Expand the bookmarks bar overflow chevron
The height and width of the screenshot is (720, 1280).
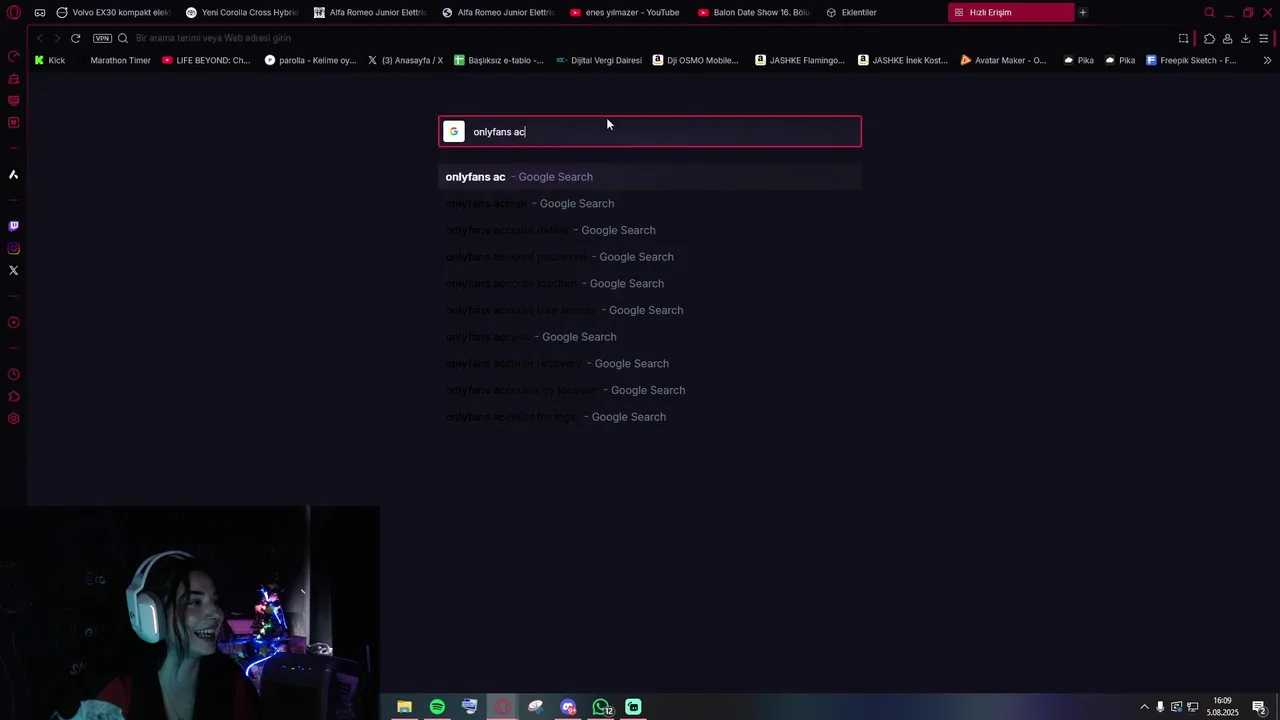[1267, 60]
